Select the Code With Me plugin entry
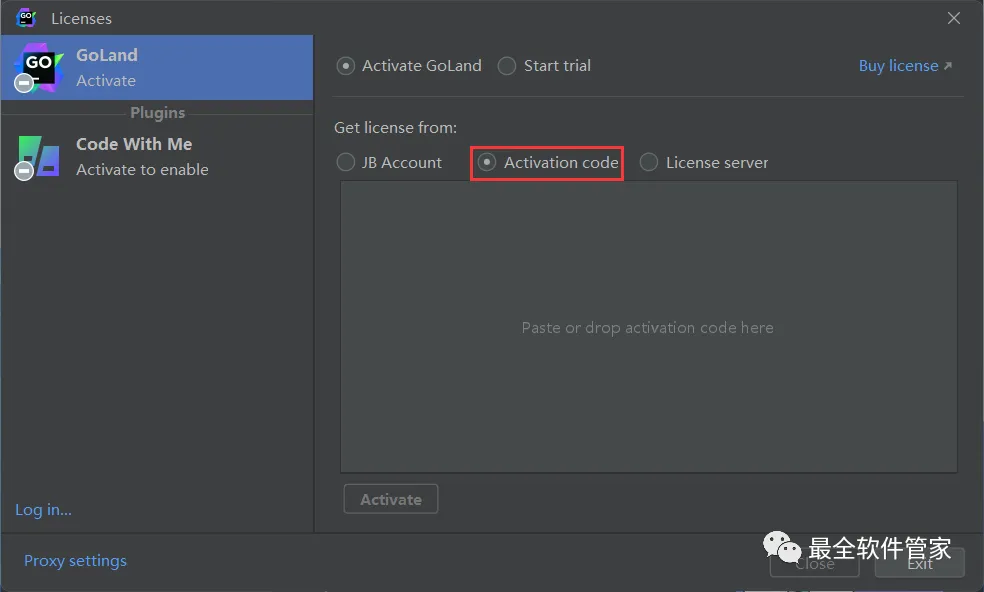Viewport: 984px width, 592px height. 157,157
